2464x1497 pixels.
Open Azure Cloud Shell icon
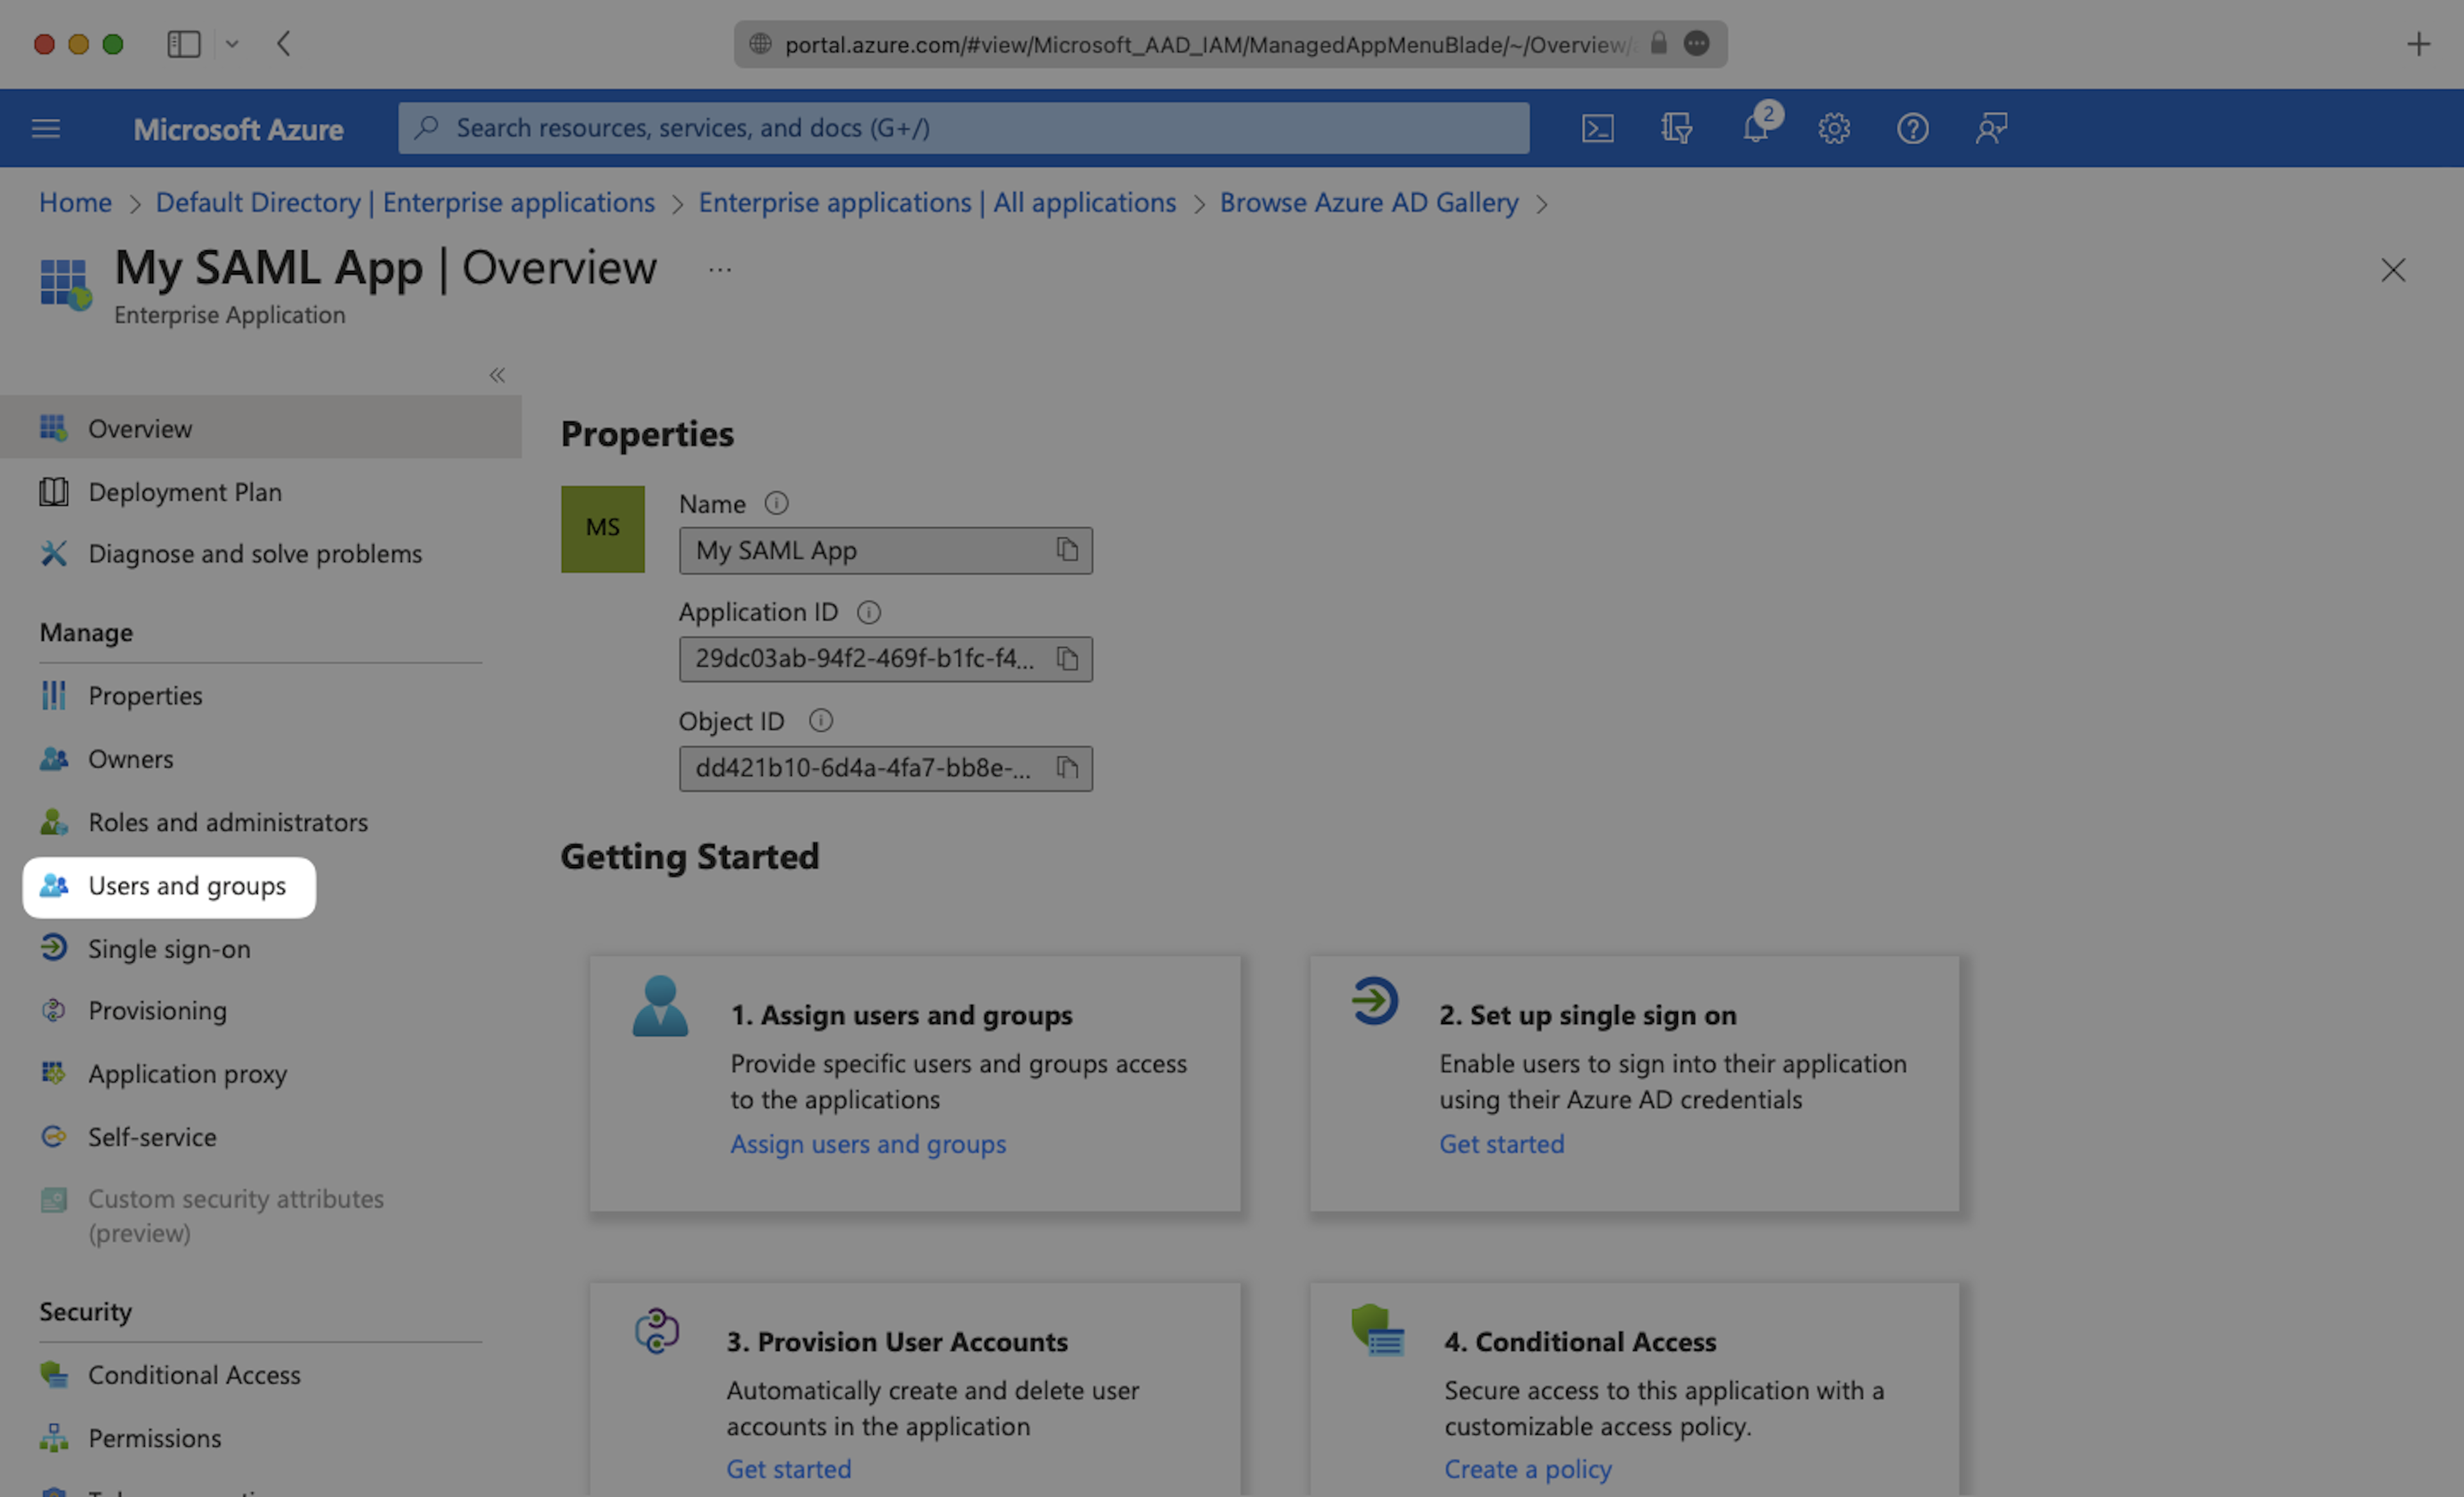tap(1597, 128)
